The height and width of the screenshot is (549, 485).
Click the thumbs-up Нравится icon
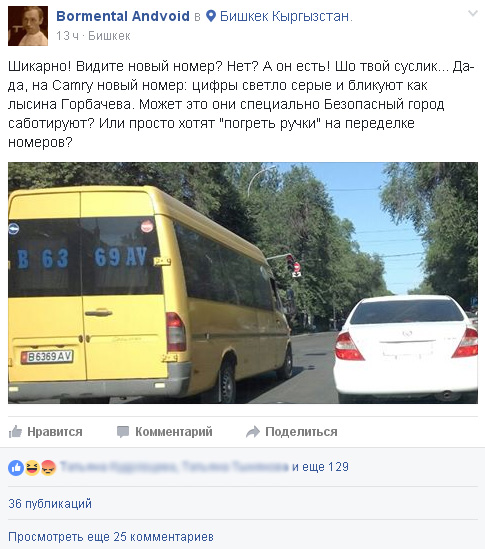pos(15,432)
